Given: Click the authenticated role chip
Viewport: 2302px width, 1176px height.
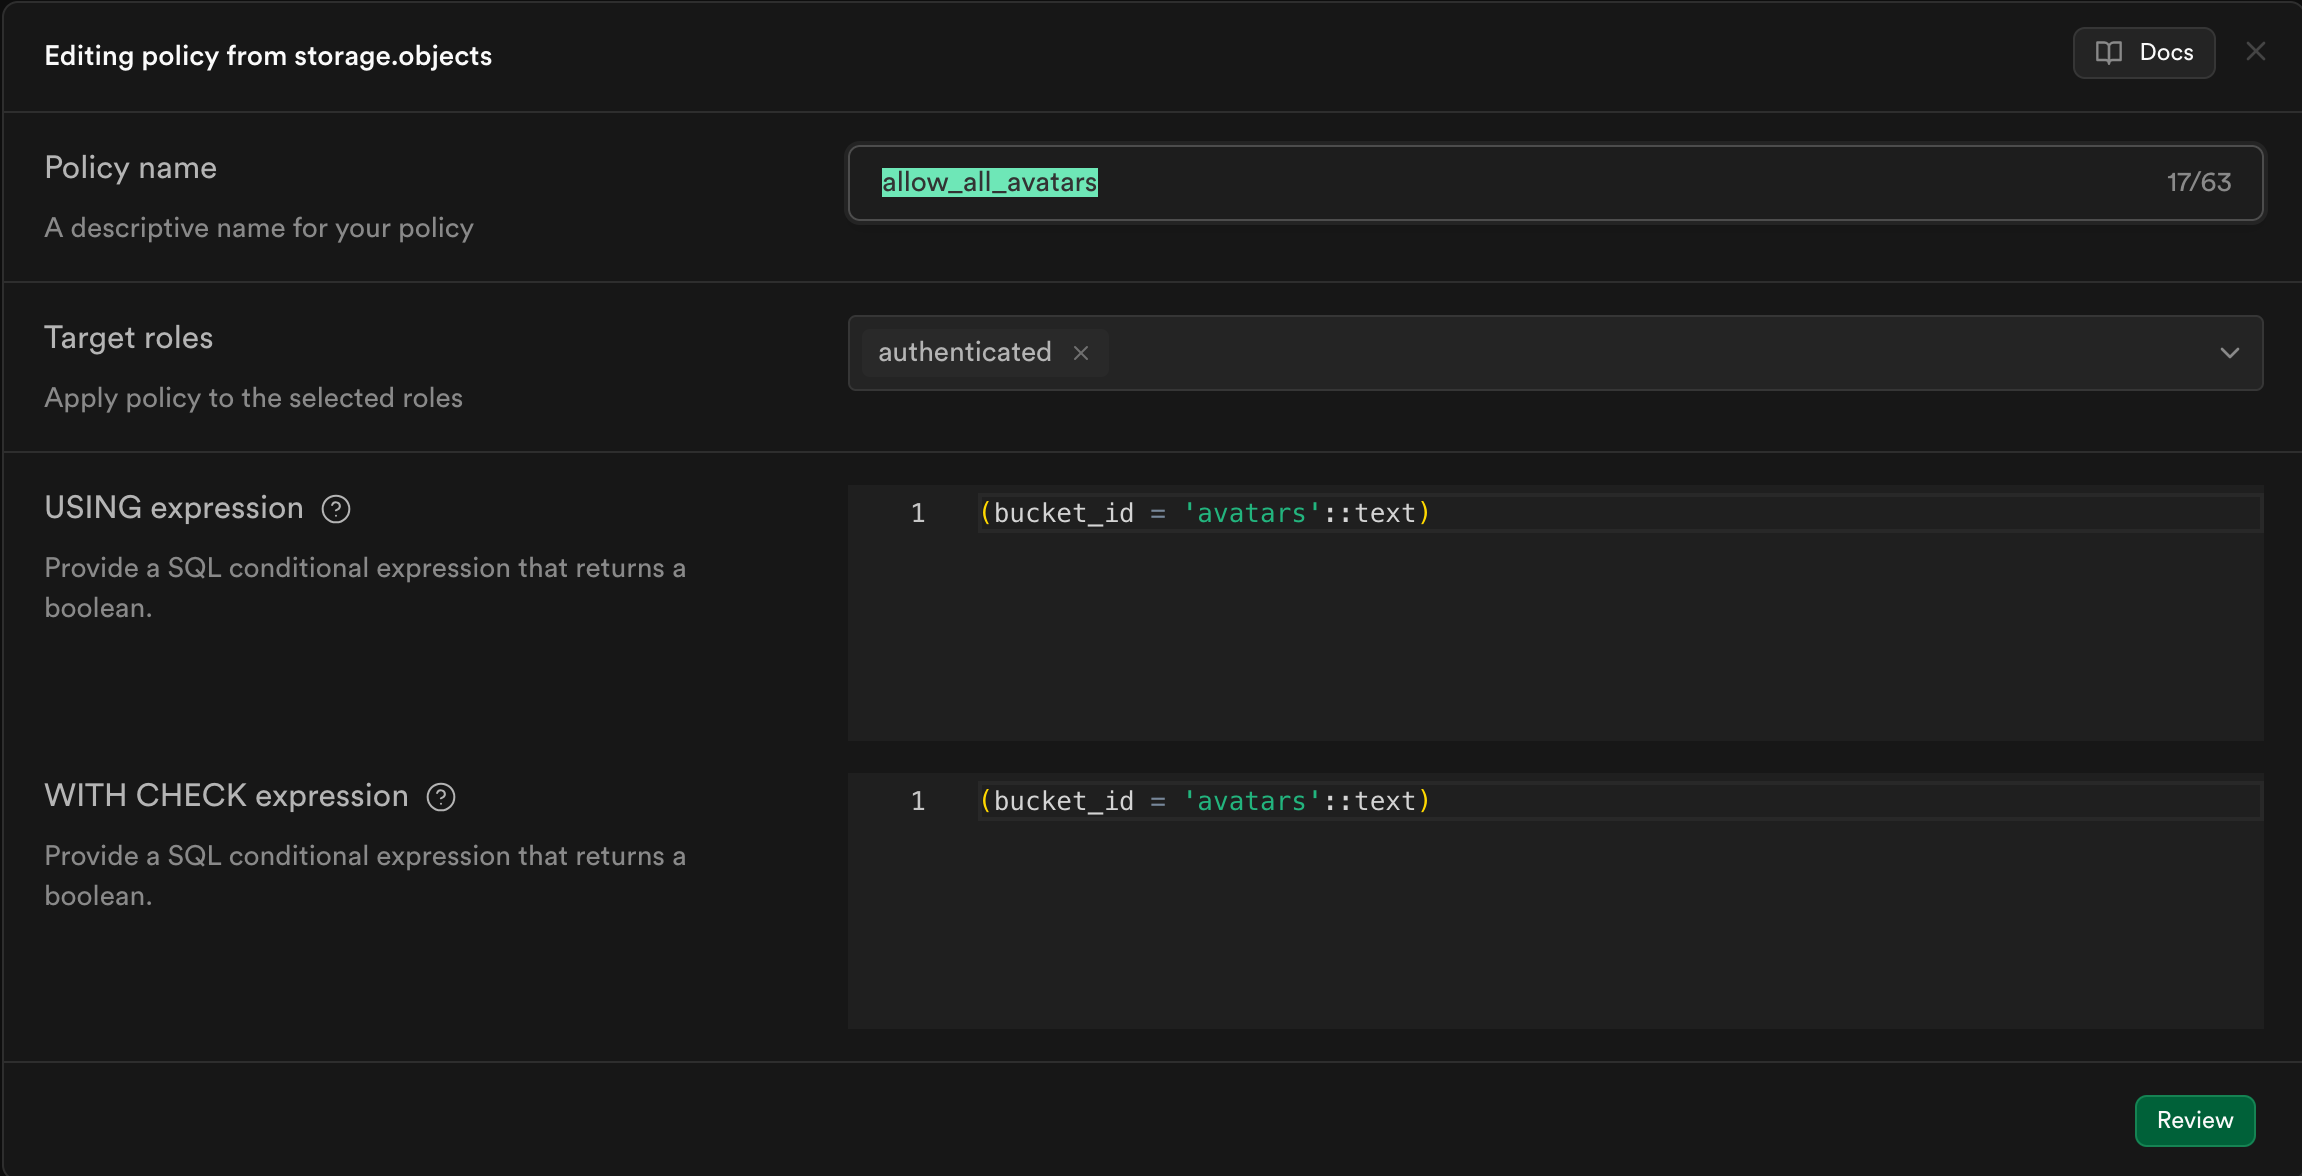Looking at the screenshot, I should click(x=964, y=353).
